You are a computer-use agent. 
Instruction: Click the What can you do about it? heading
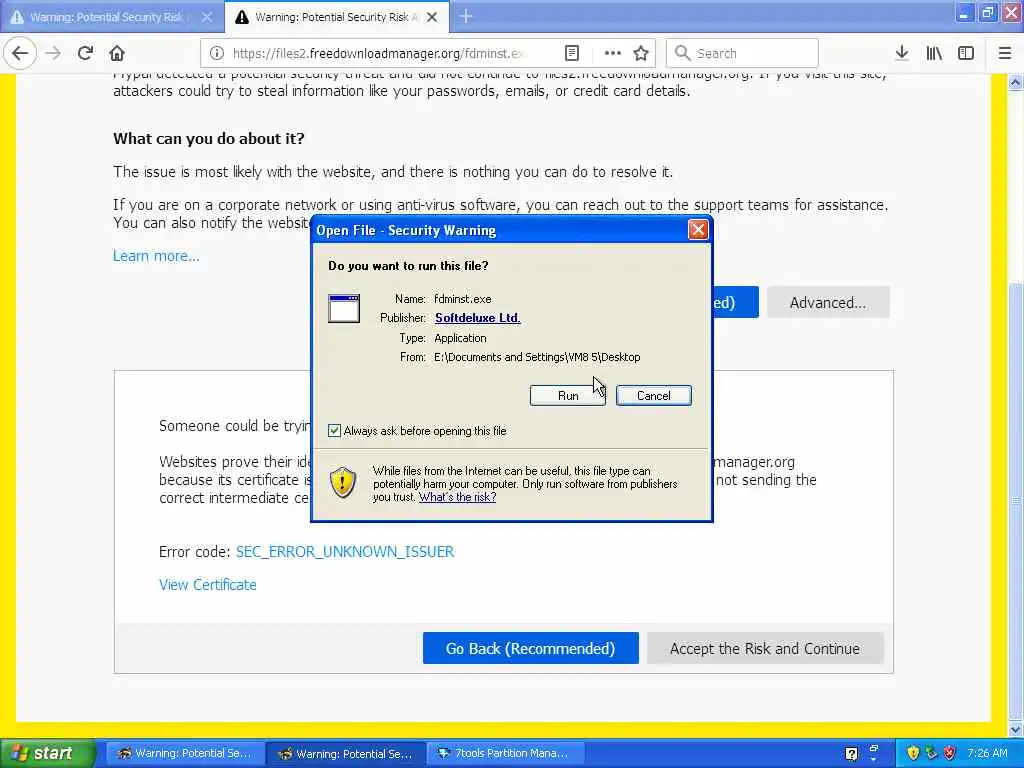pyautogui.click(x=209, y=138)
